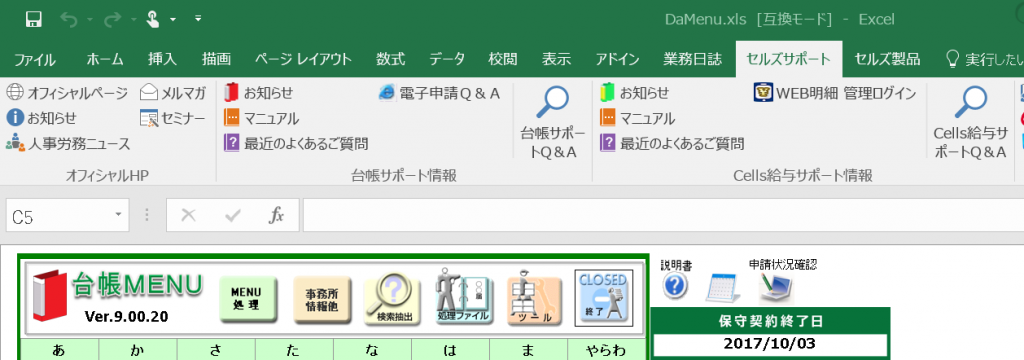
Task: Expand the Name Box dropdown arrow
Action: (x=118, y=215)
